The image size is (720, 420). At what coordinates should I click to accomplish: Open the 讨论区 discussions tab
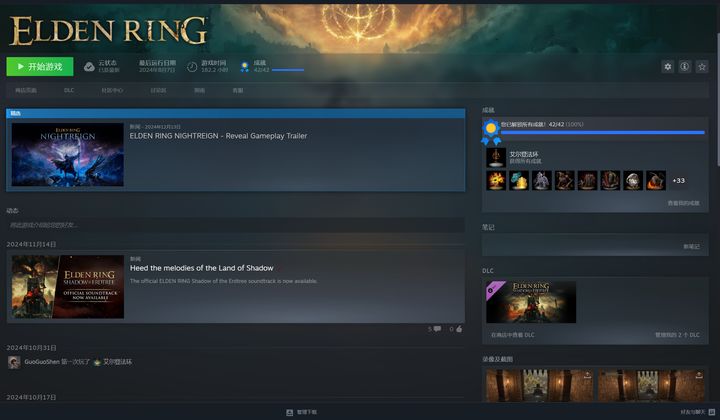click(x=158, y=90)
